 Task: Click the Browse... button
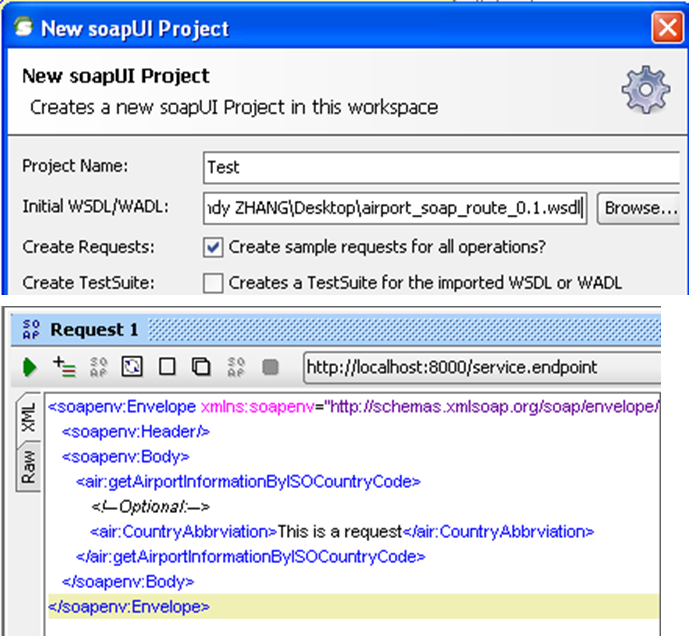point(640,208)
